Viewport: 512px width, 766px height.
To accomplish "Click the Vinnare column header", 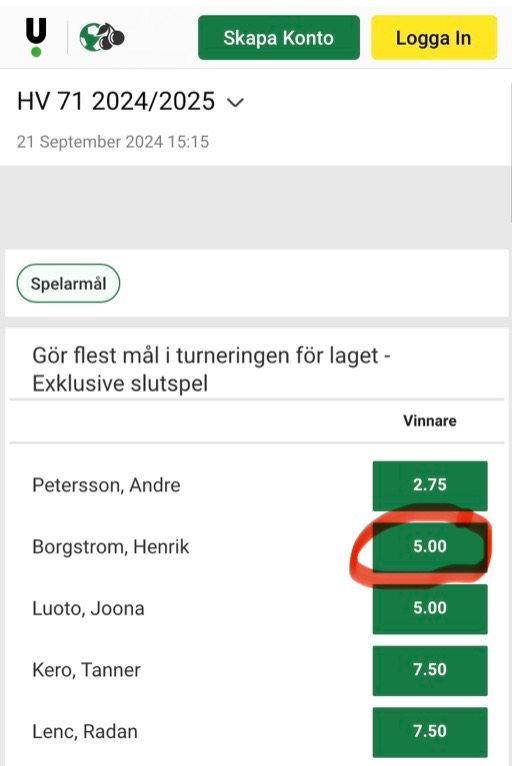I will pyautogui.click(x=430, y=421).
